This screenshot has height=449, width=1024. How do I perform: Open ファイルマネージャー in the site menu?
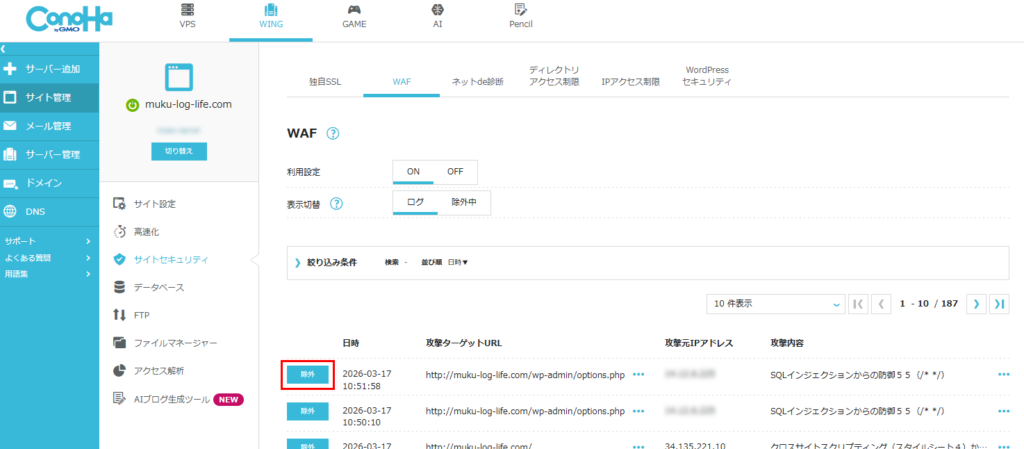click(x=174, y=343)
